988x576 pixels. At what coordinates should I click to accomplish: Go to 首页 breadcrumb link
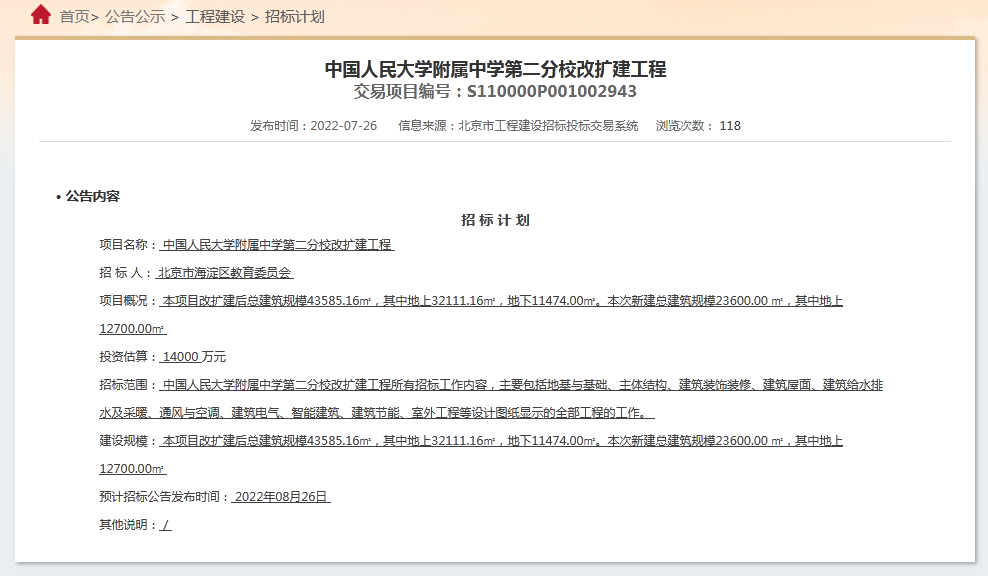pyautogui.click(x=74, y=17)
